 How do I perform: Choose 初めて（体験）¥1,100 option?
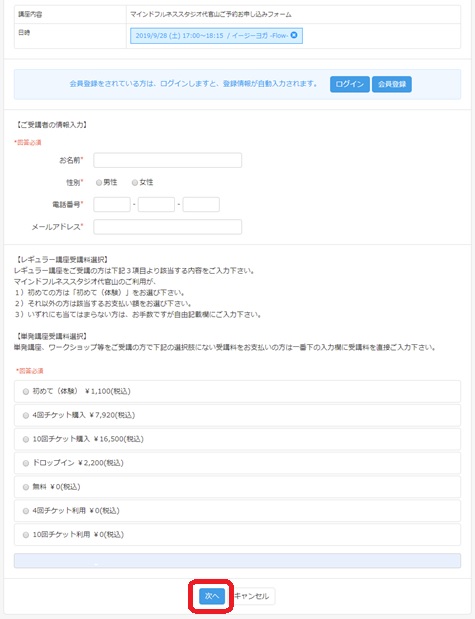coord(237,391)
